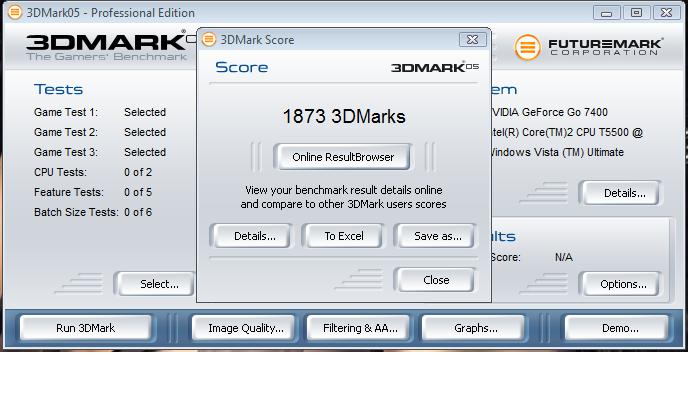Click the 'Game Test 3:' label

tap(66, 152)
